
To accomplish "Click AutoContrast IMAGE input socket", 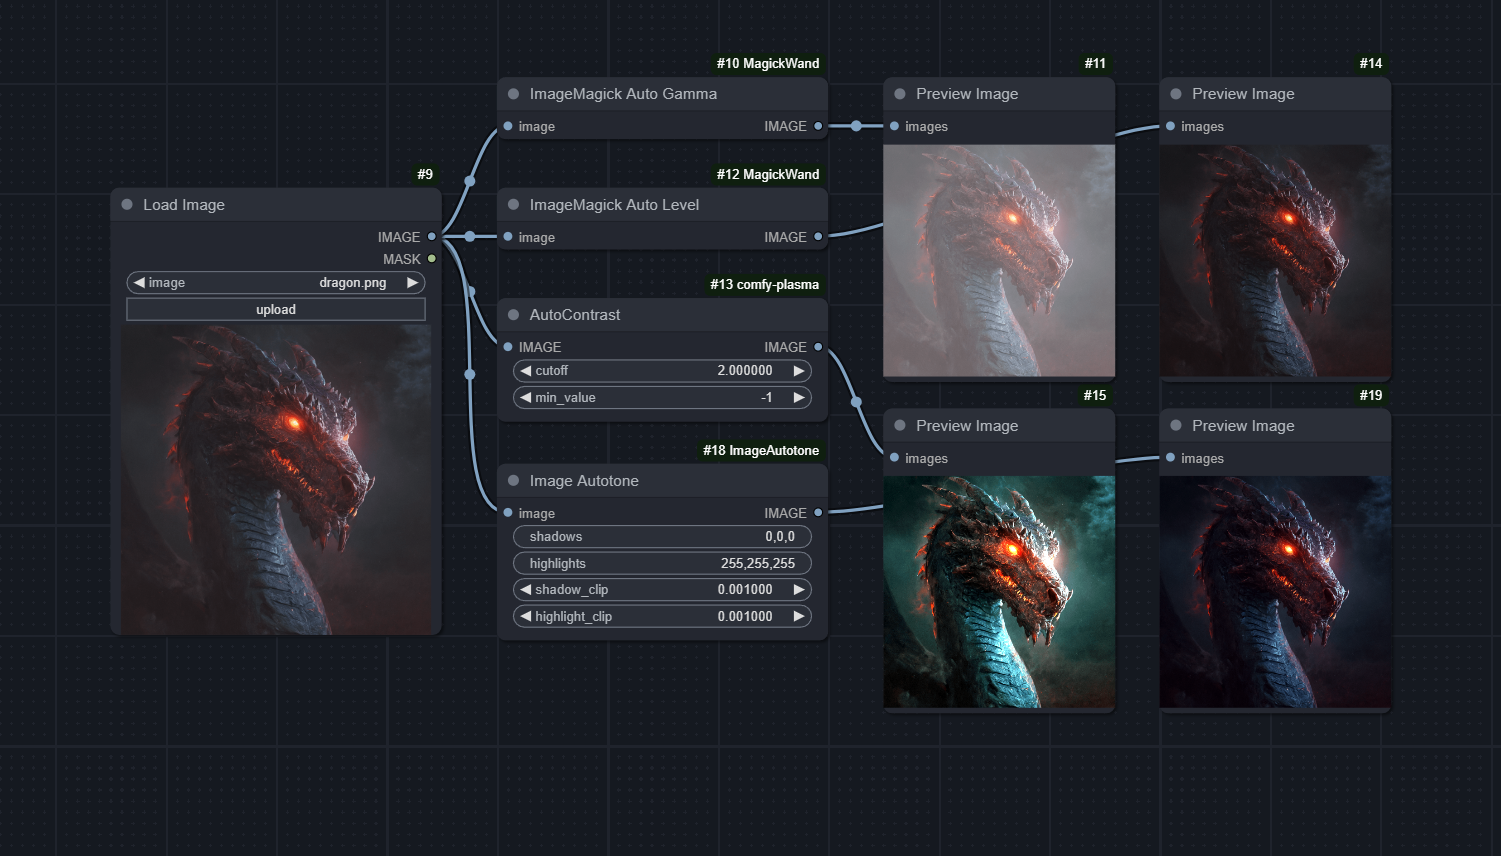I will coord(508,347).
